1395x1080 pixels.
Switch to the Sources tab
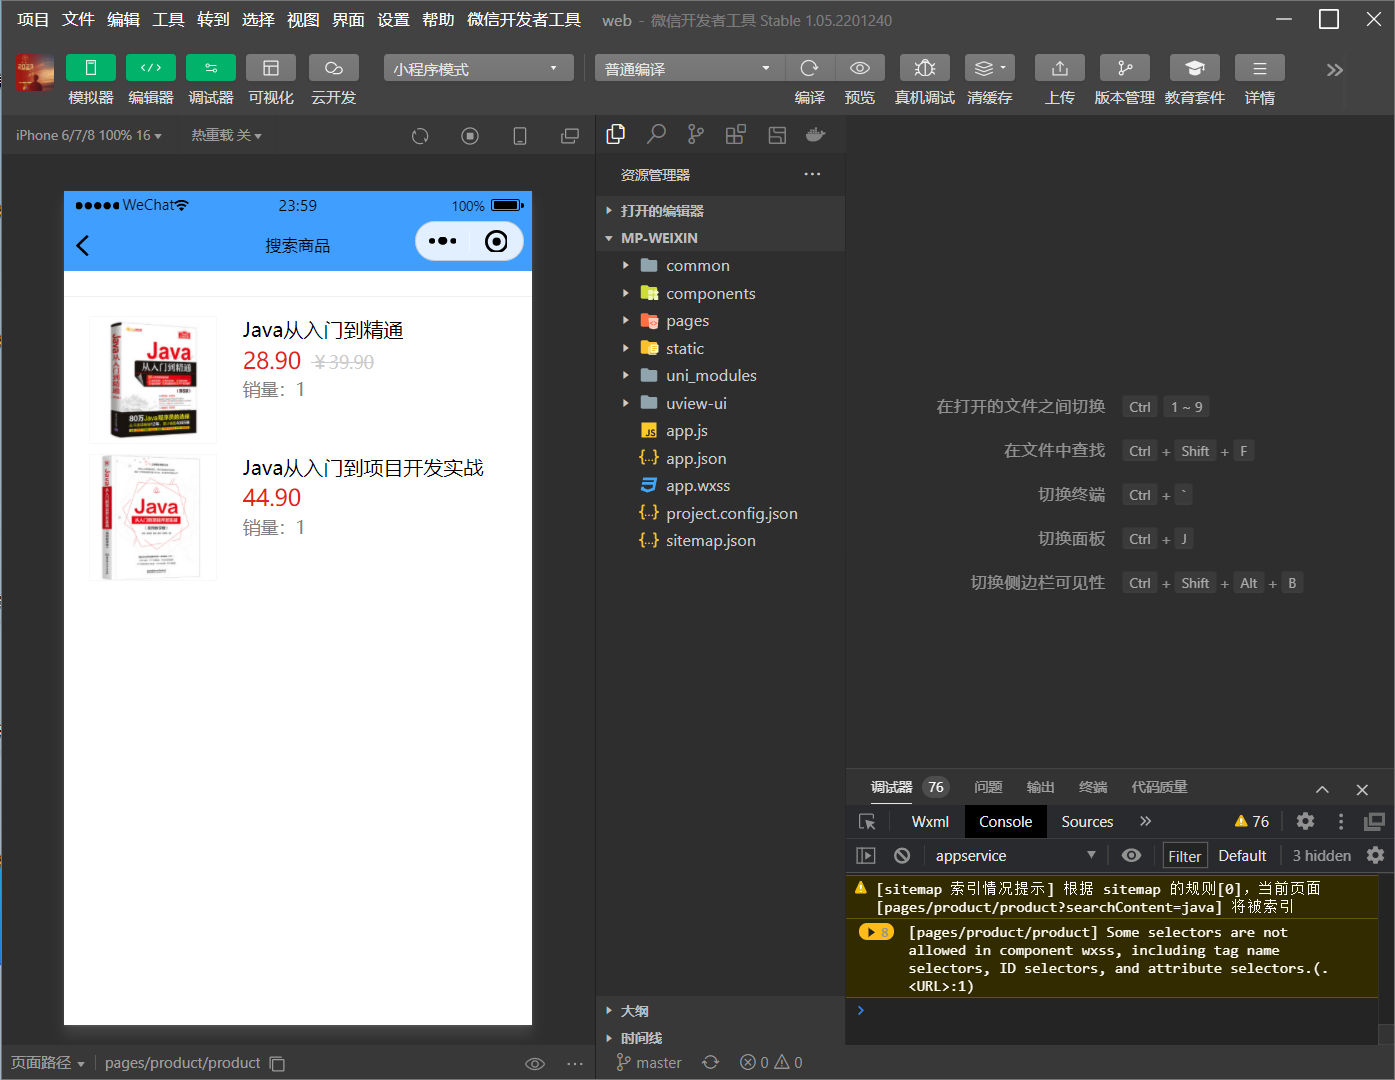(1087, 821)
